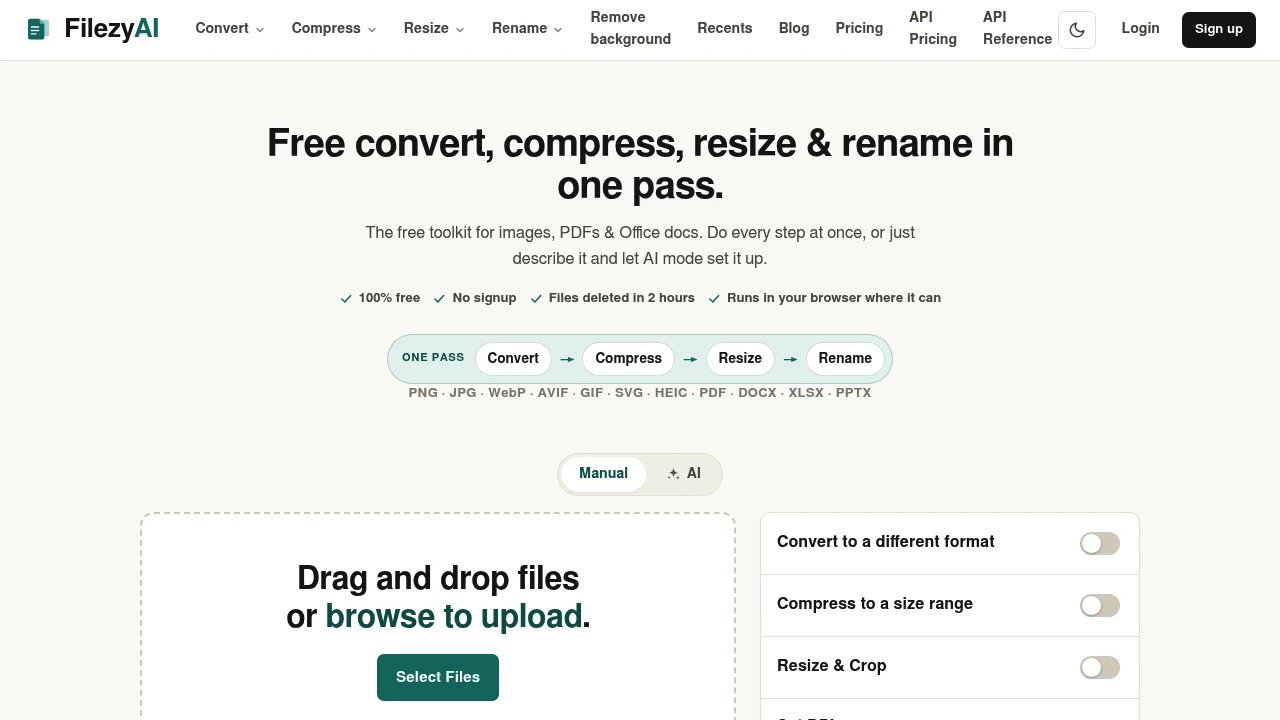Click the Sign up button
Screen dimensions: 1280x720
(x=1219, y=29)
